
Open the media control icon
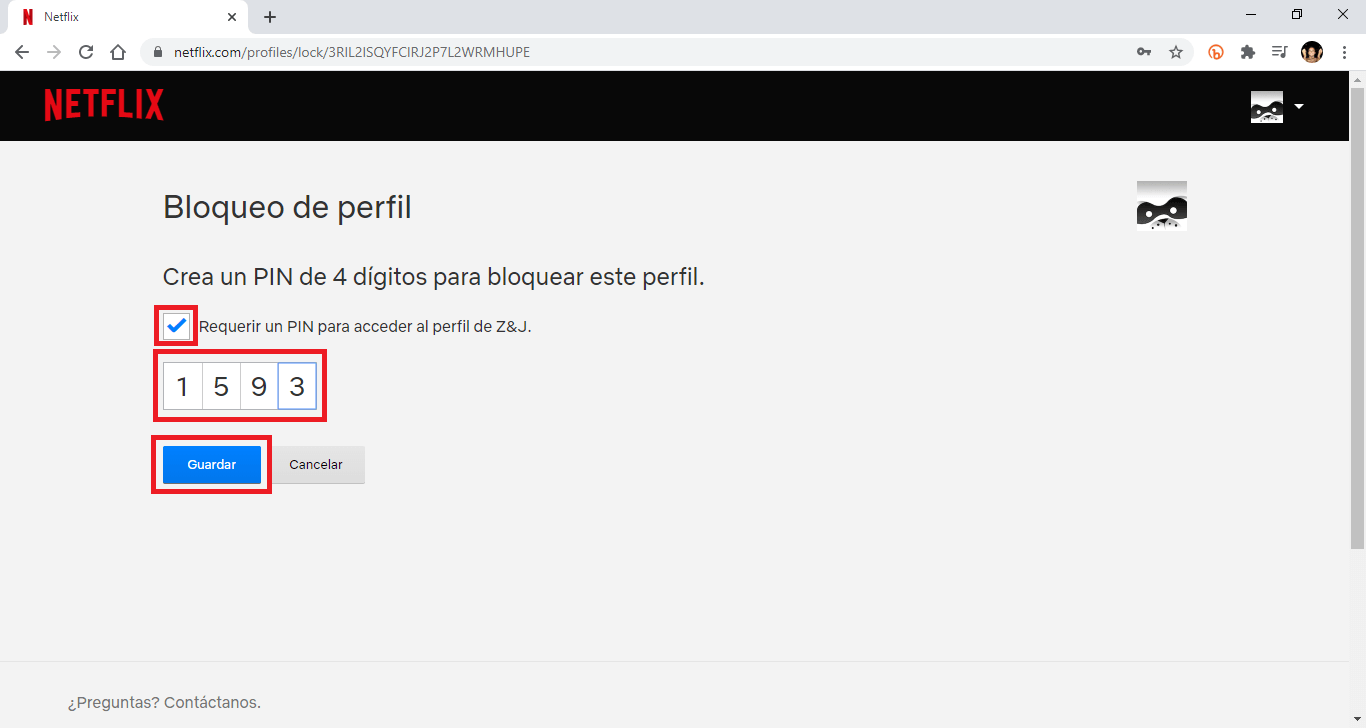[x=1279, y=52]
